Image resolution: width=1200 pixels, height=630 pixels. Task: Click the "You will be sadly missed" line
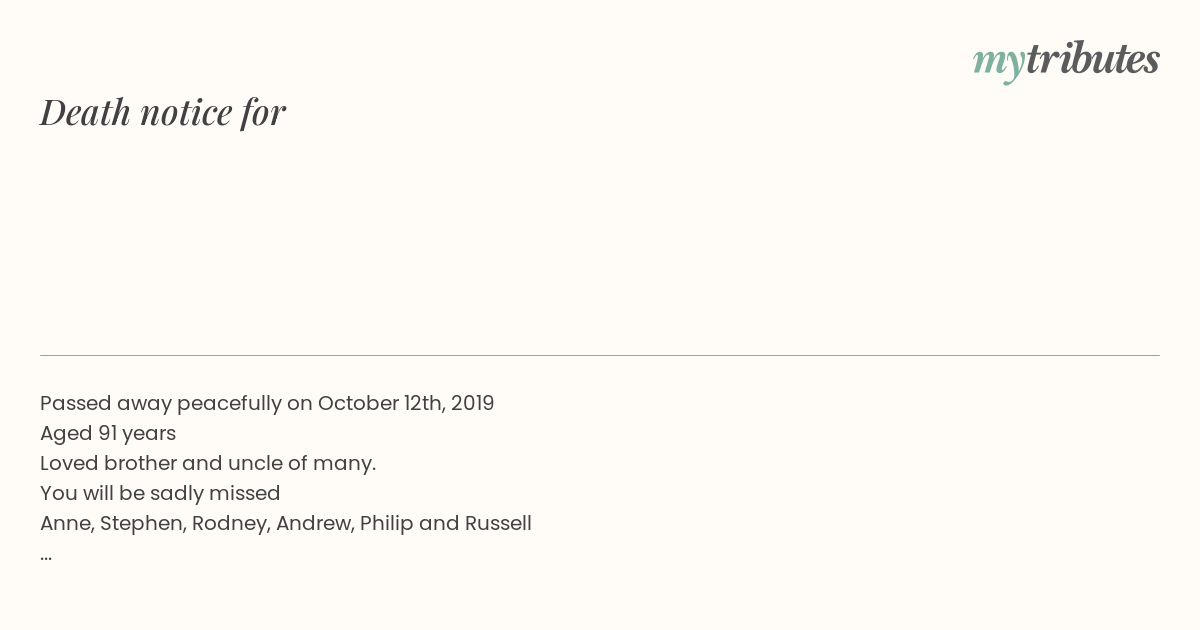[x=160, y=493]
